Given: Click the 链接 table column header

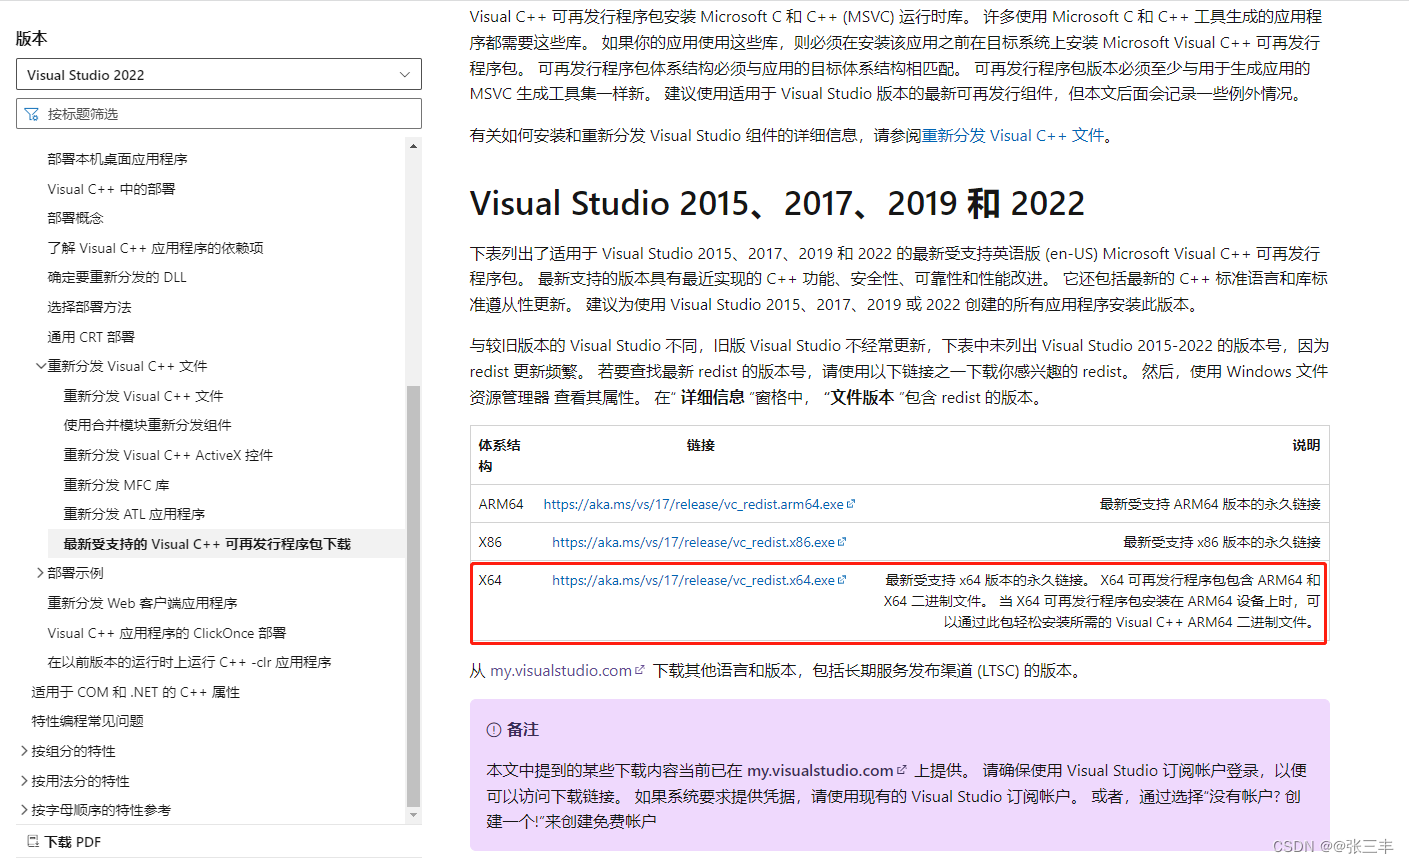Looking at the screenshot, I should [x=700, y=445].
